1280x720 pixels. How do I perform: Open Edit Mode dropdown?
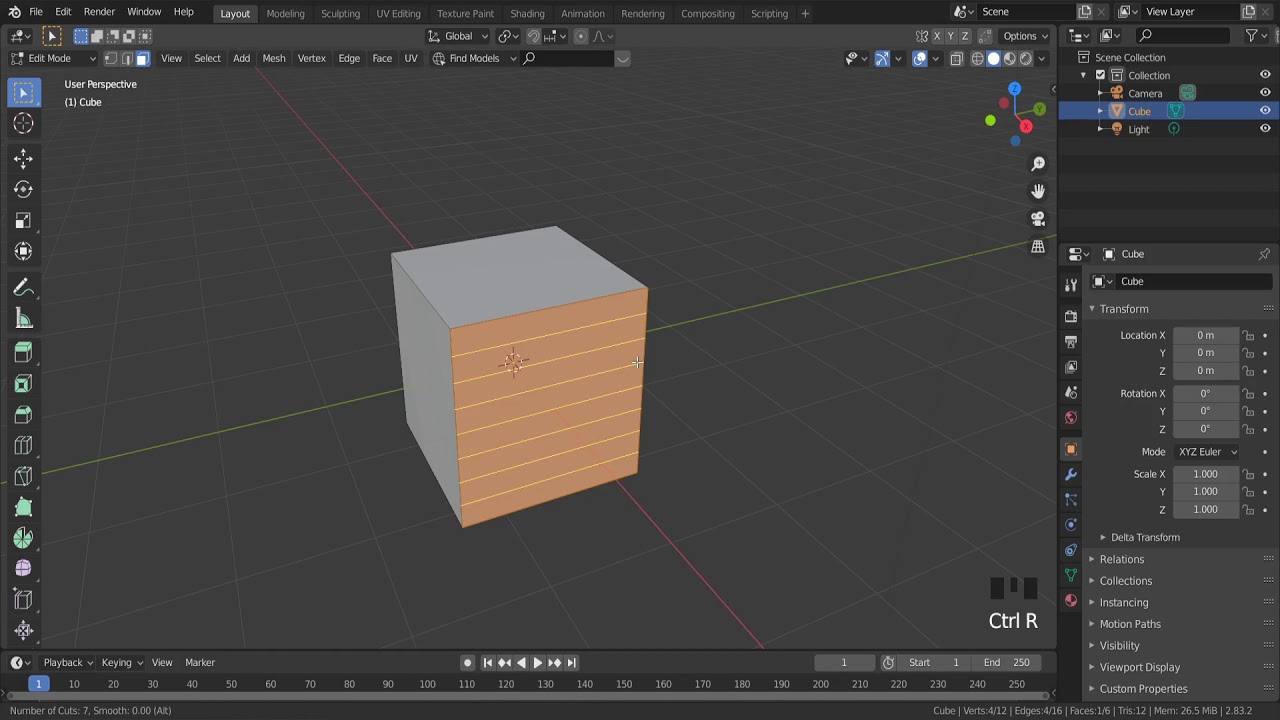click(x=53, y=58)
